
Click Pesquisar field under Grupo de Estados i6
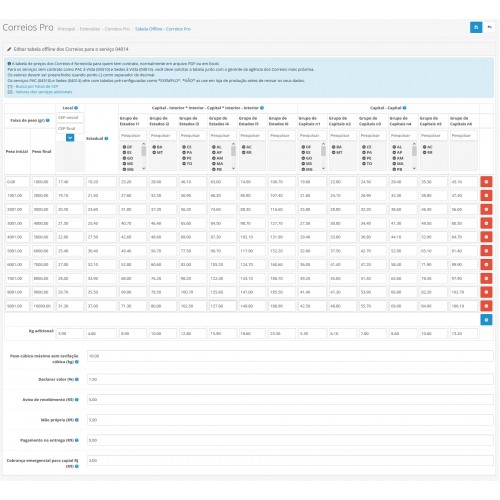[282, 136]
